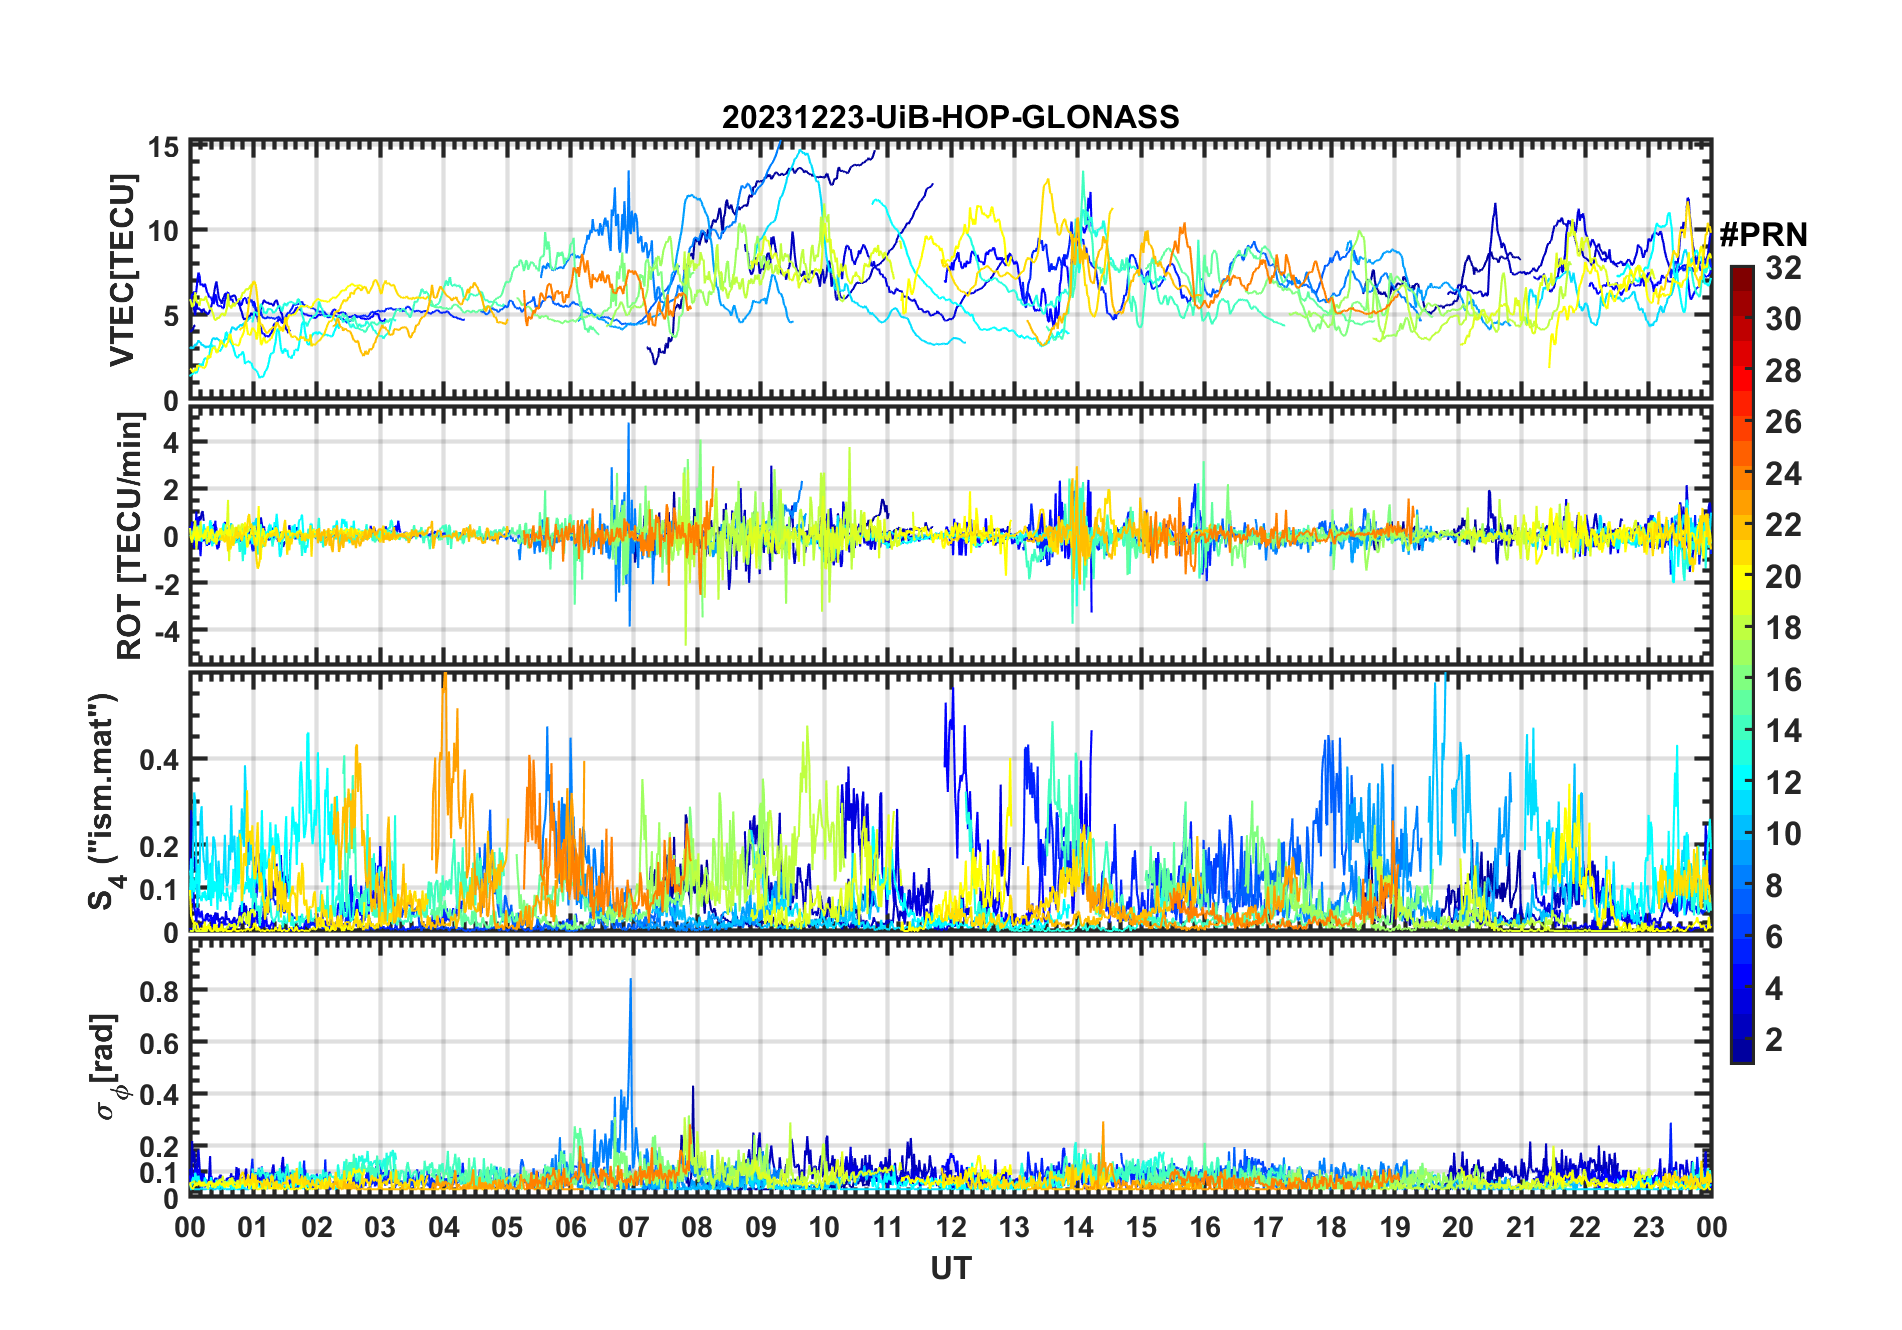Click colorbar tick label 10

tap(1783, 834)
